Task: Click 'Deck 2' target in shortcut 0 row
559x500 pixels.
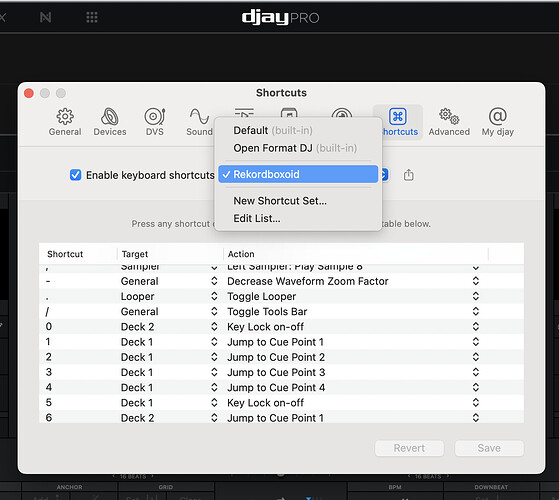Action: [138, 327]
